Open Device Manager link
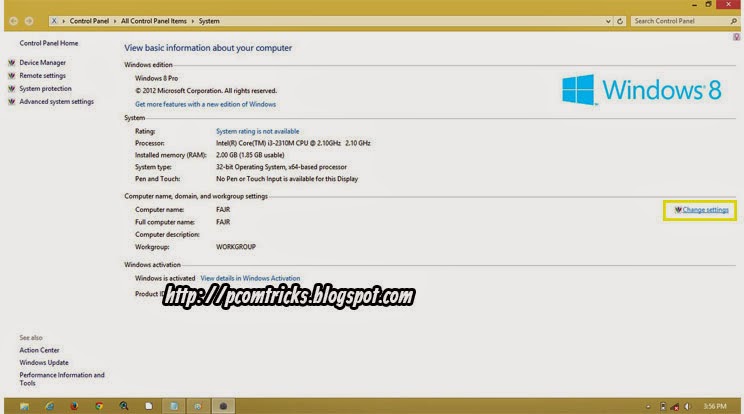This screenshot has height=414, width=744. (x=43, y=63)
